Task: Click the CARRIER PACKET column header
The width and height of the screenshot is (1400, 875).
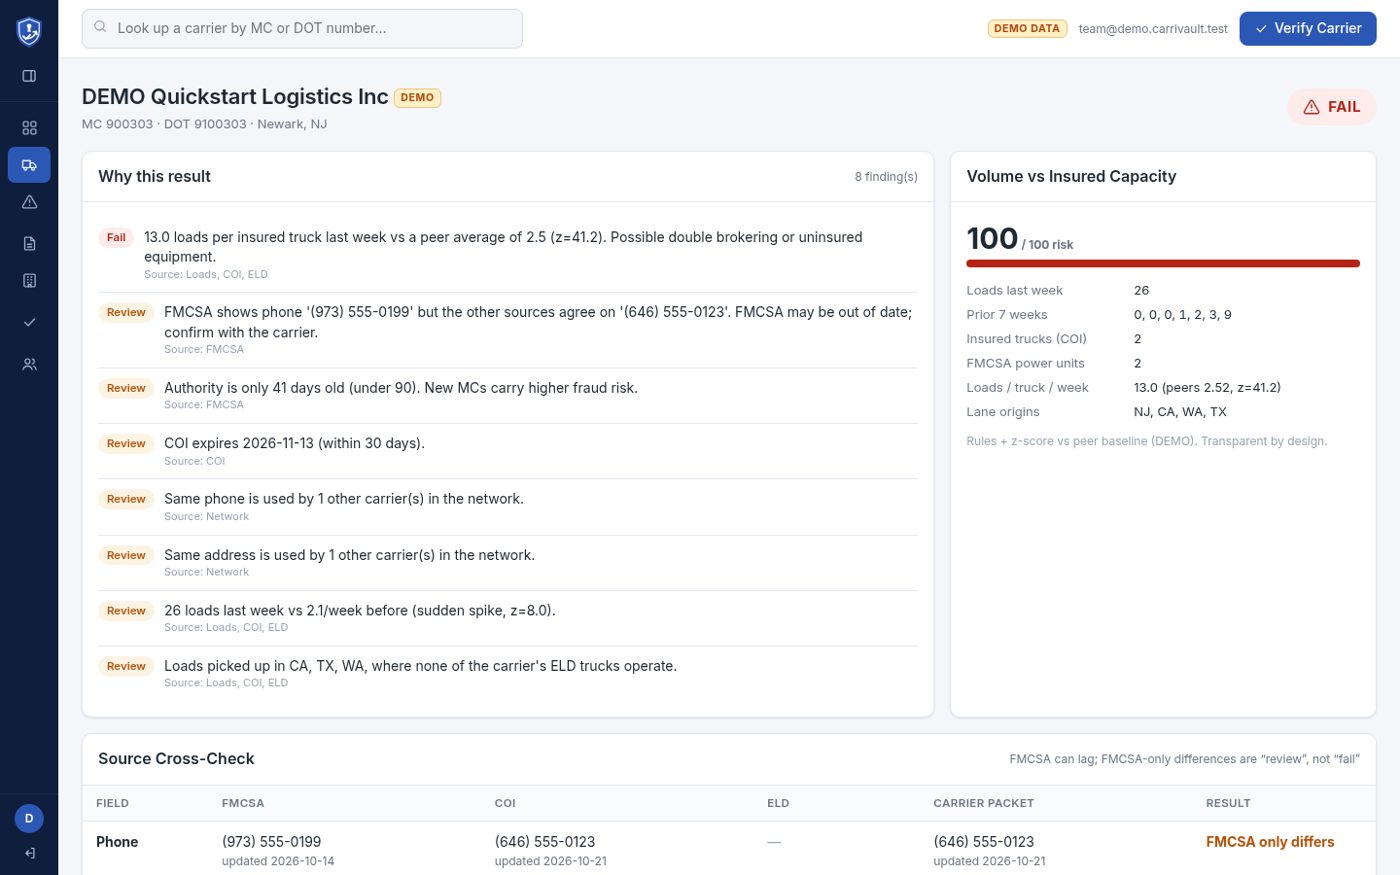Action: point(984,803)
